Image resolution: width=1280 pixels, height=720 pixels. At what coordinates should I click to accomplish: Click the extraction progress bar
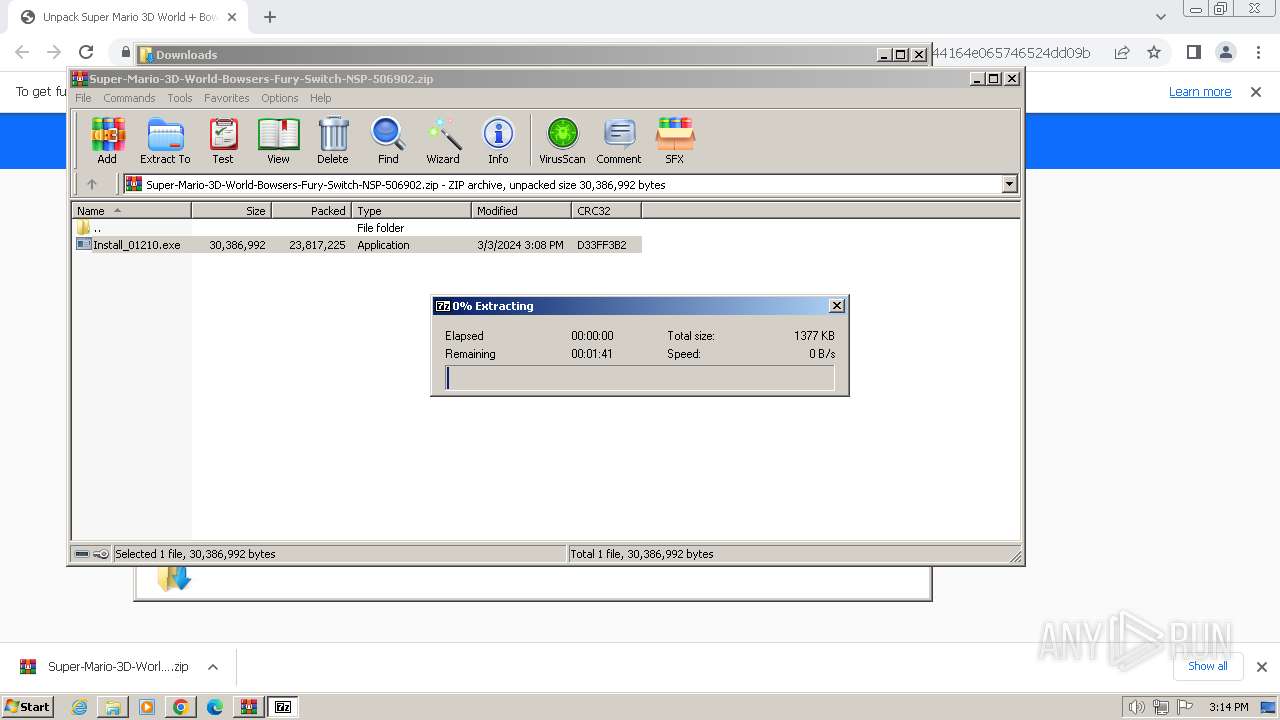[639, 378]
